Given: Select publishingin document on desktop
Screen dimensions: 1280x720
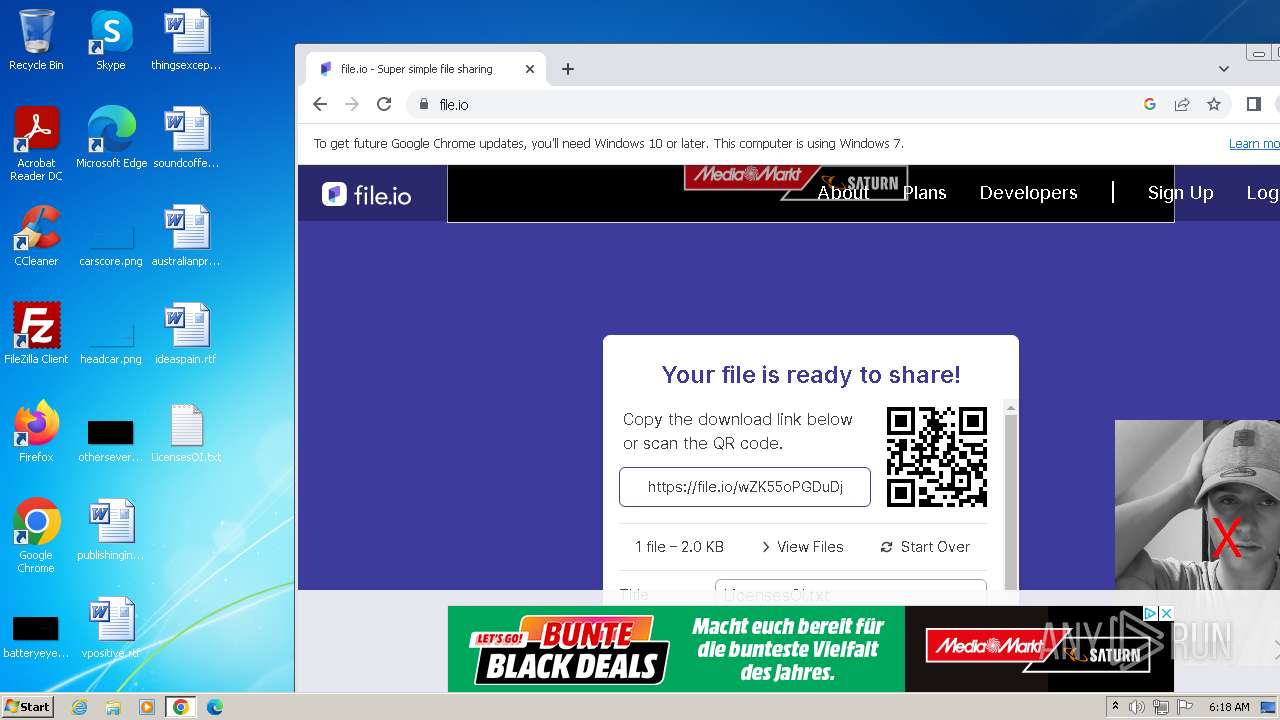Looking at the screenshot, I should point(111,530).
